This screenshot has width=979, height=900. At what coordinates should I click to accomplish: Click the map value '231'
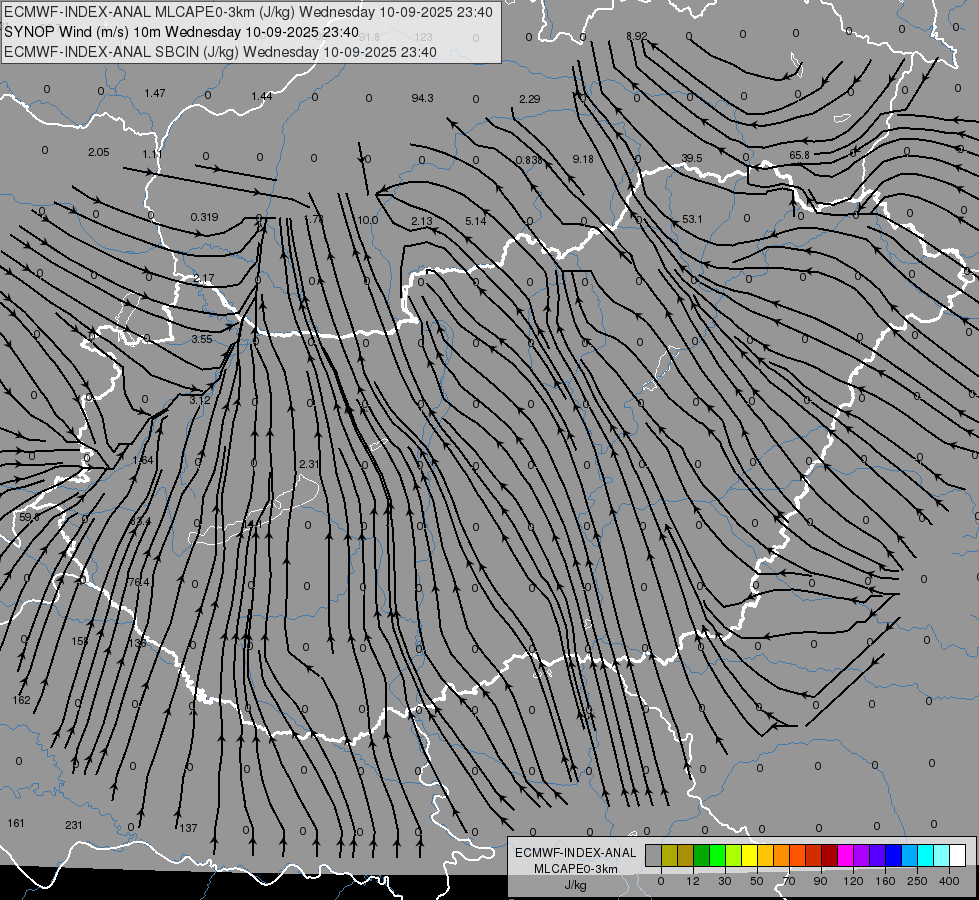(74, 825)
